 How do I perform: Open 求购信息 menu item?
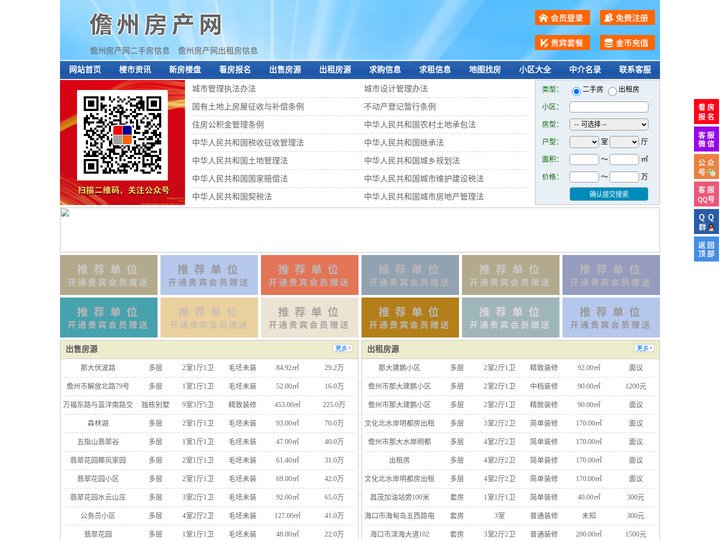point(385,70)
